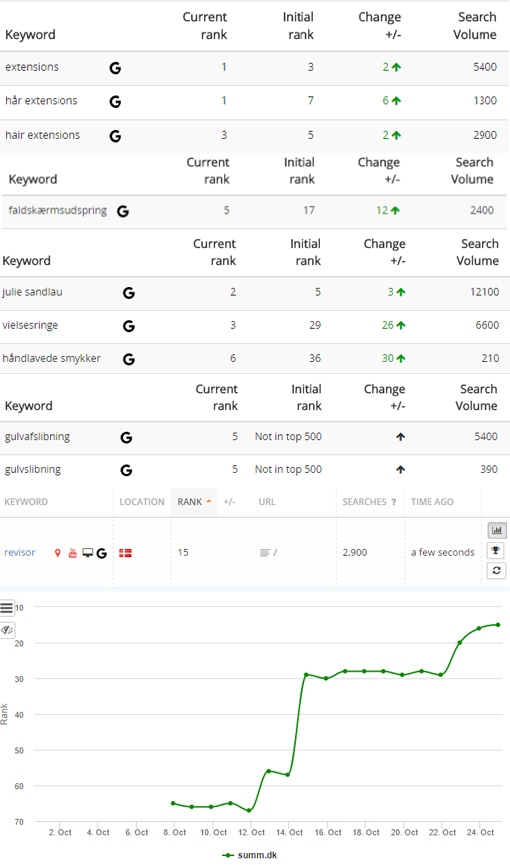Toggle summ.dk legend series
This screenshot has height=865, width=510.
(249, 855)
